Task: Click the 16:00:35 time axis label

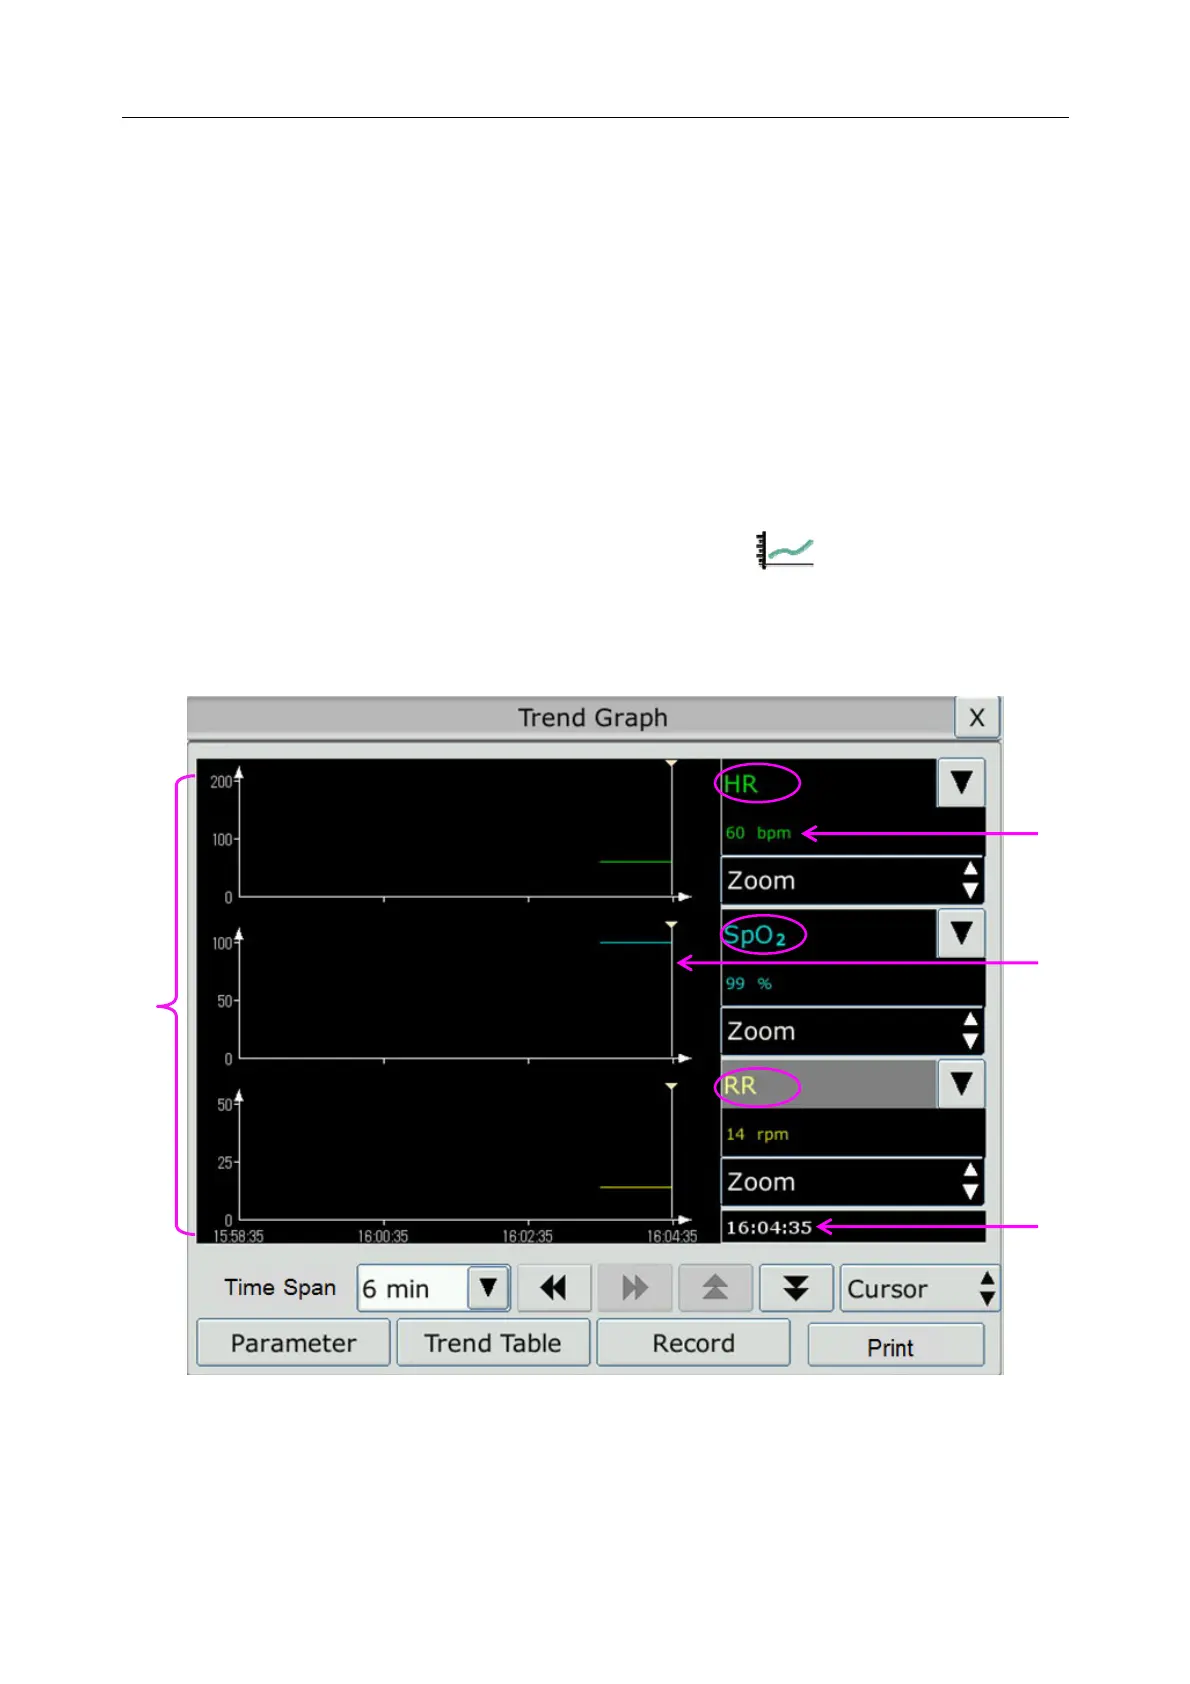Action: (x=383, y=1236)
